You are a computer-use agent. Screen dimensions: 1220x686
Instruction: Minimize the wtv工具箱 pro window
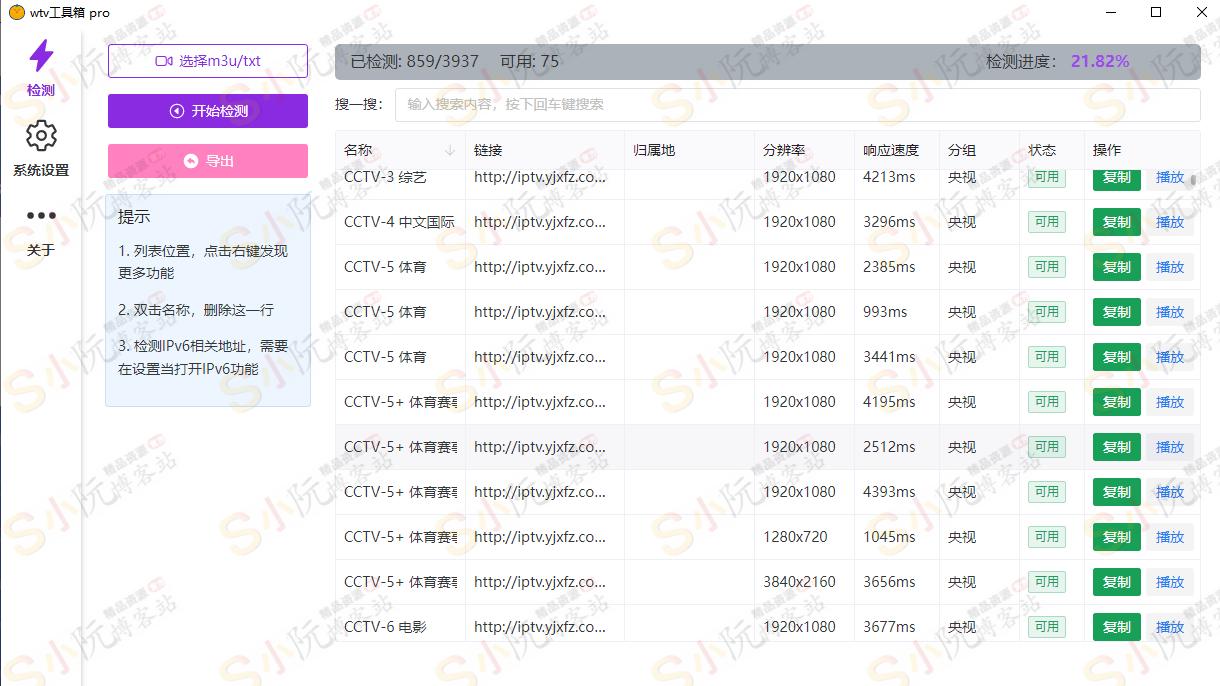(x=1113, y=13)
